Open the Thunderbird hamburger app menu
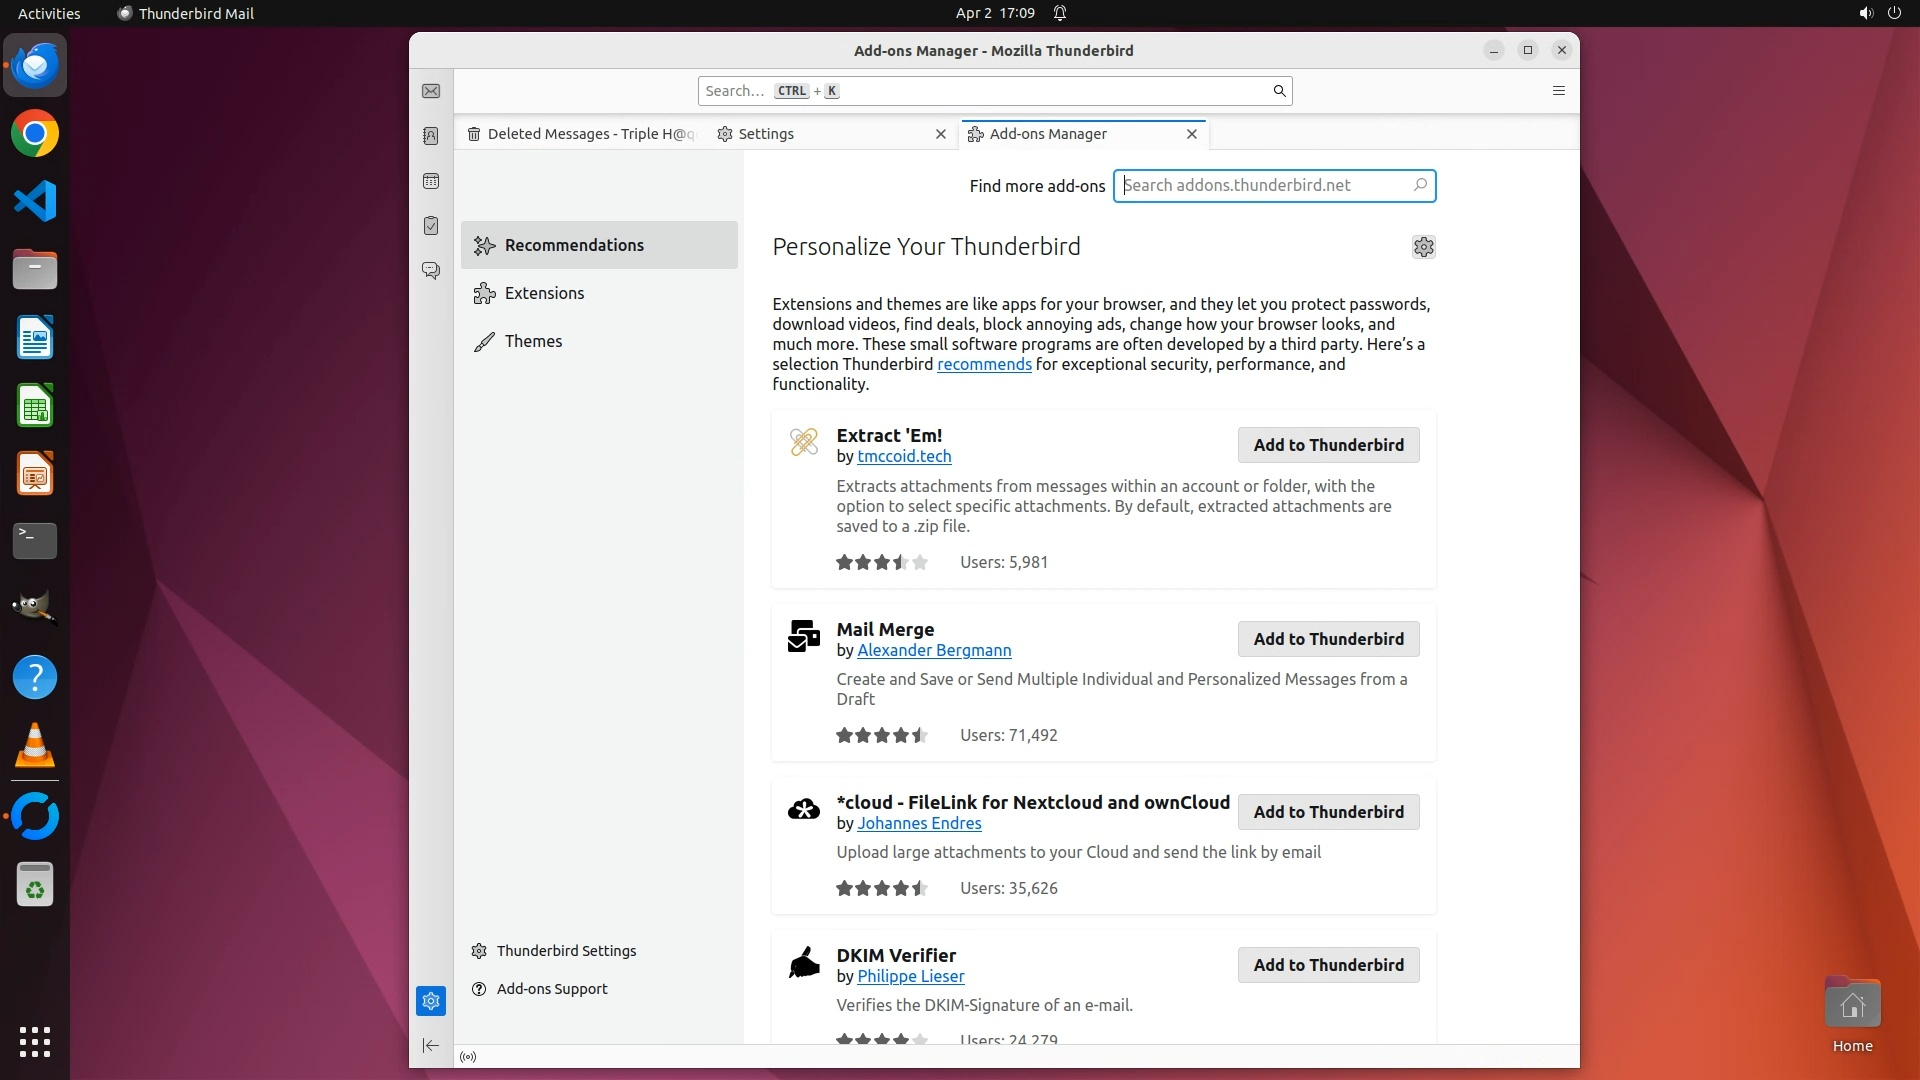 (x=1558, y=91)
